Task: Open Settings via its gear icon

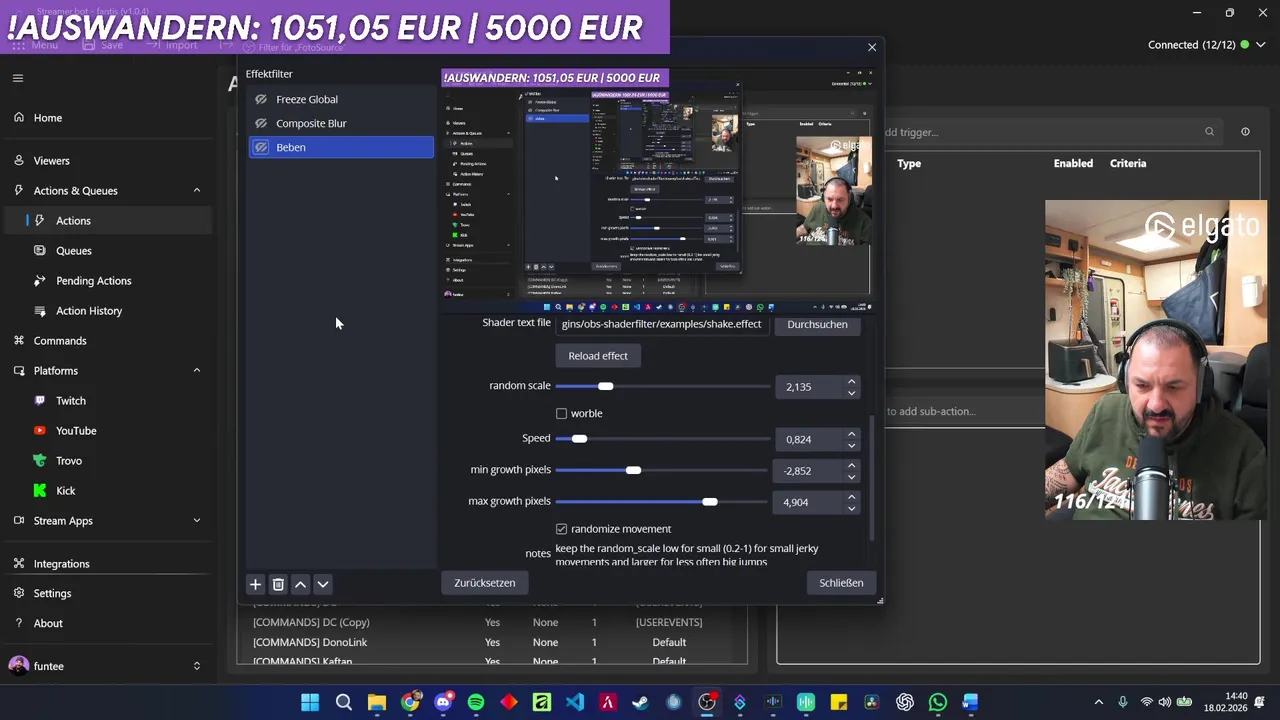Action: (x=19, y=593)
